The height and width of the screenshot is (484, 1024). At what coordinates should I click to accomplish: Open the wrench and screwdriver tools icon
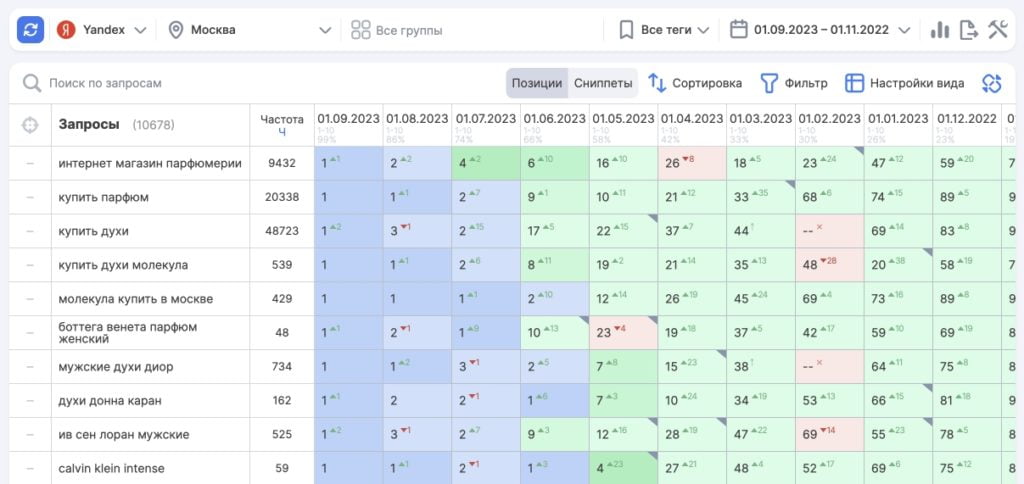pos(997,30)
